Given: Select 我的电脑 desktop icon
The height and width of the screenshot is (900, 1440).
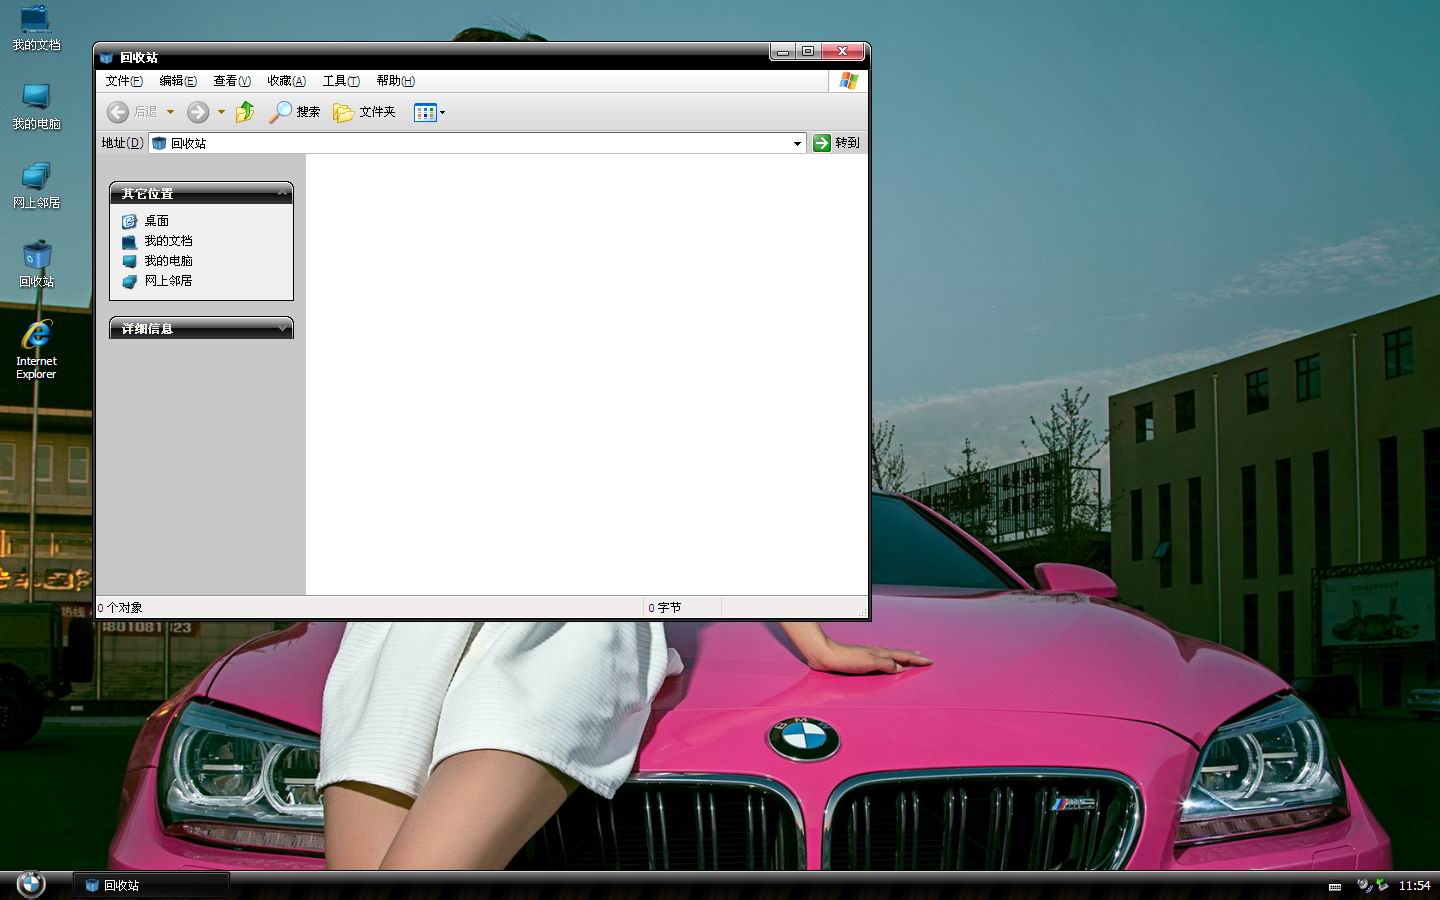Looking at the screenshot, I should coord(36,106).
